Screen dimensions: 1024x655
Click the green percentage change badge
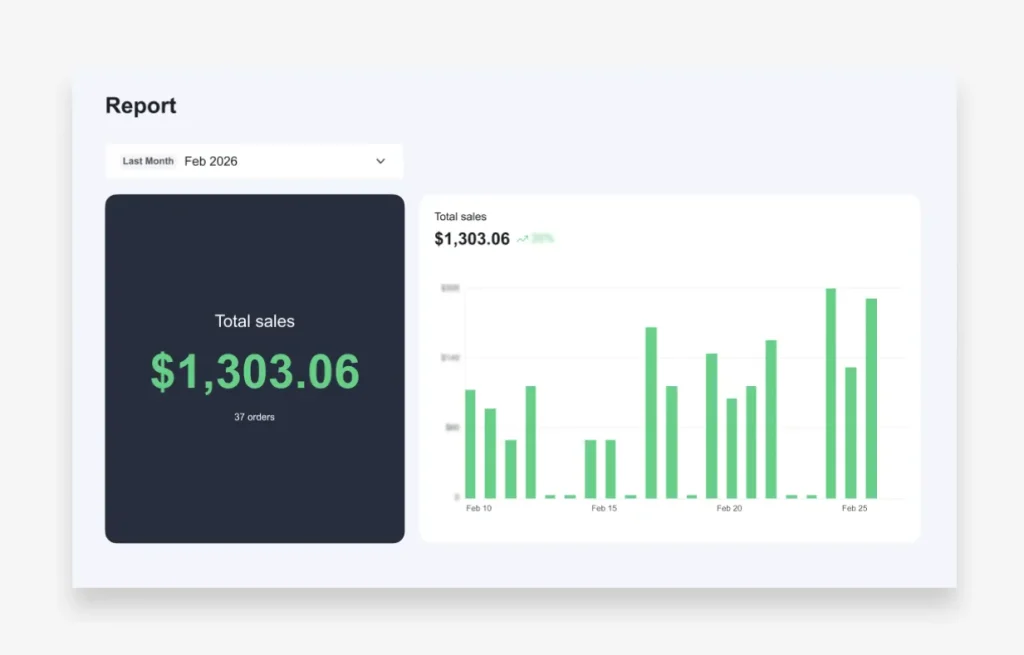point(543,239)
